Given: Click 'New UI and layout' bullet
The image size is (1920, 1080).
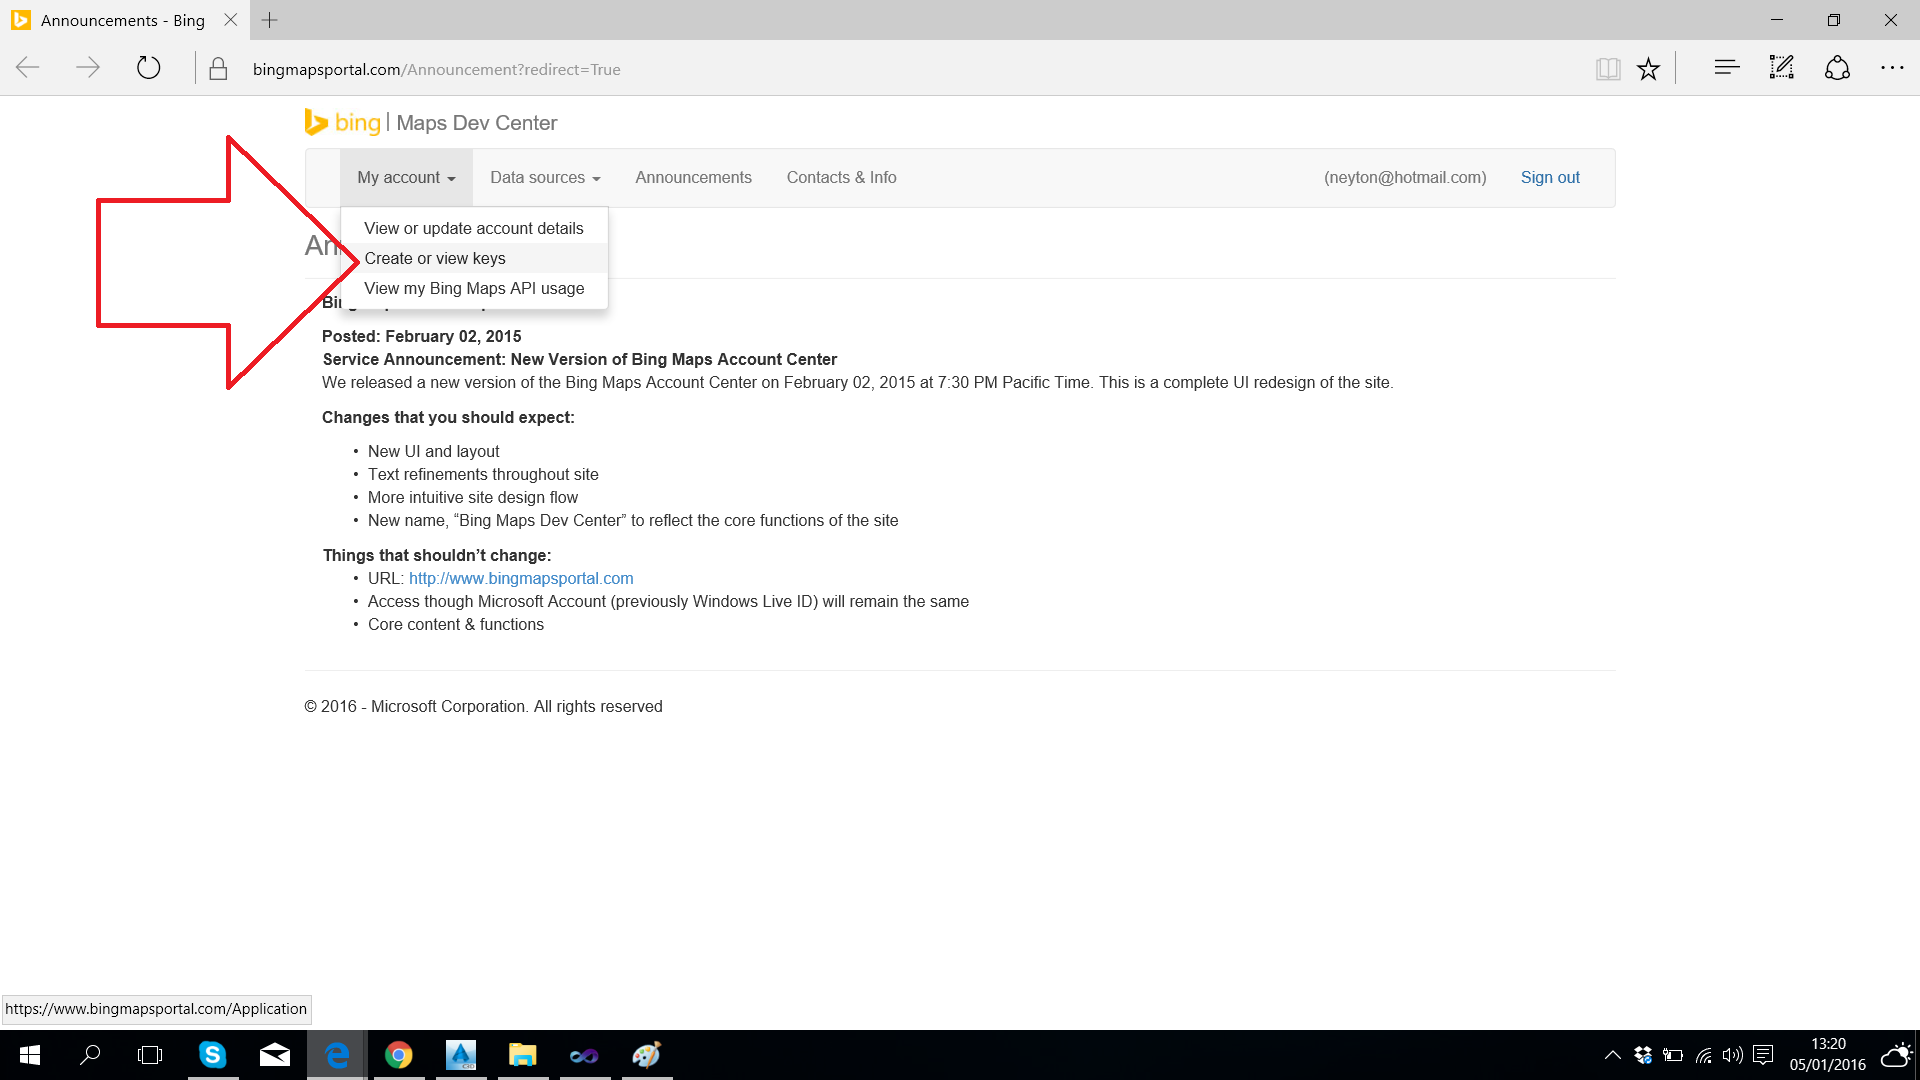Looking at the screenshot, I should pyautogui.click(x=433, y=451).
